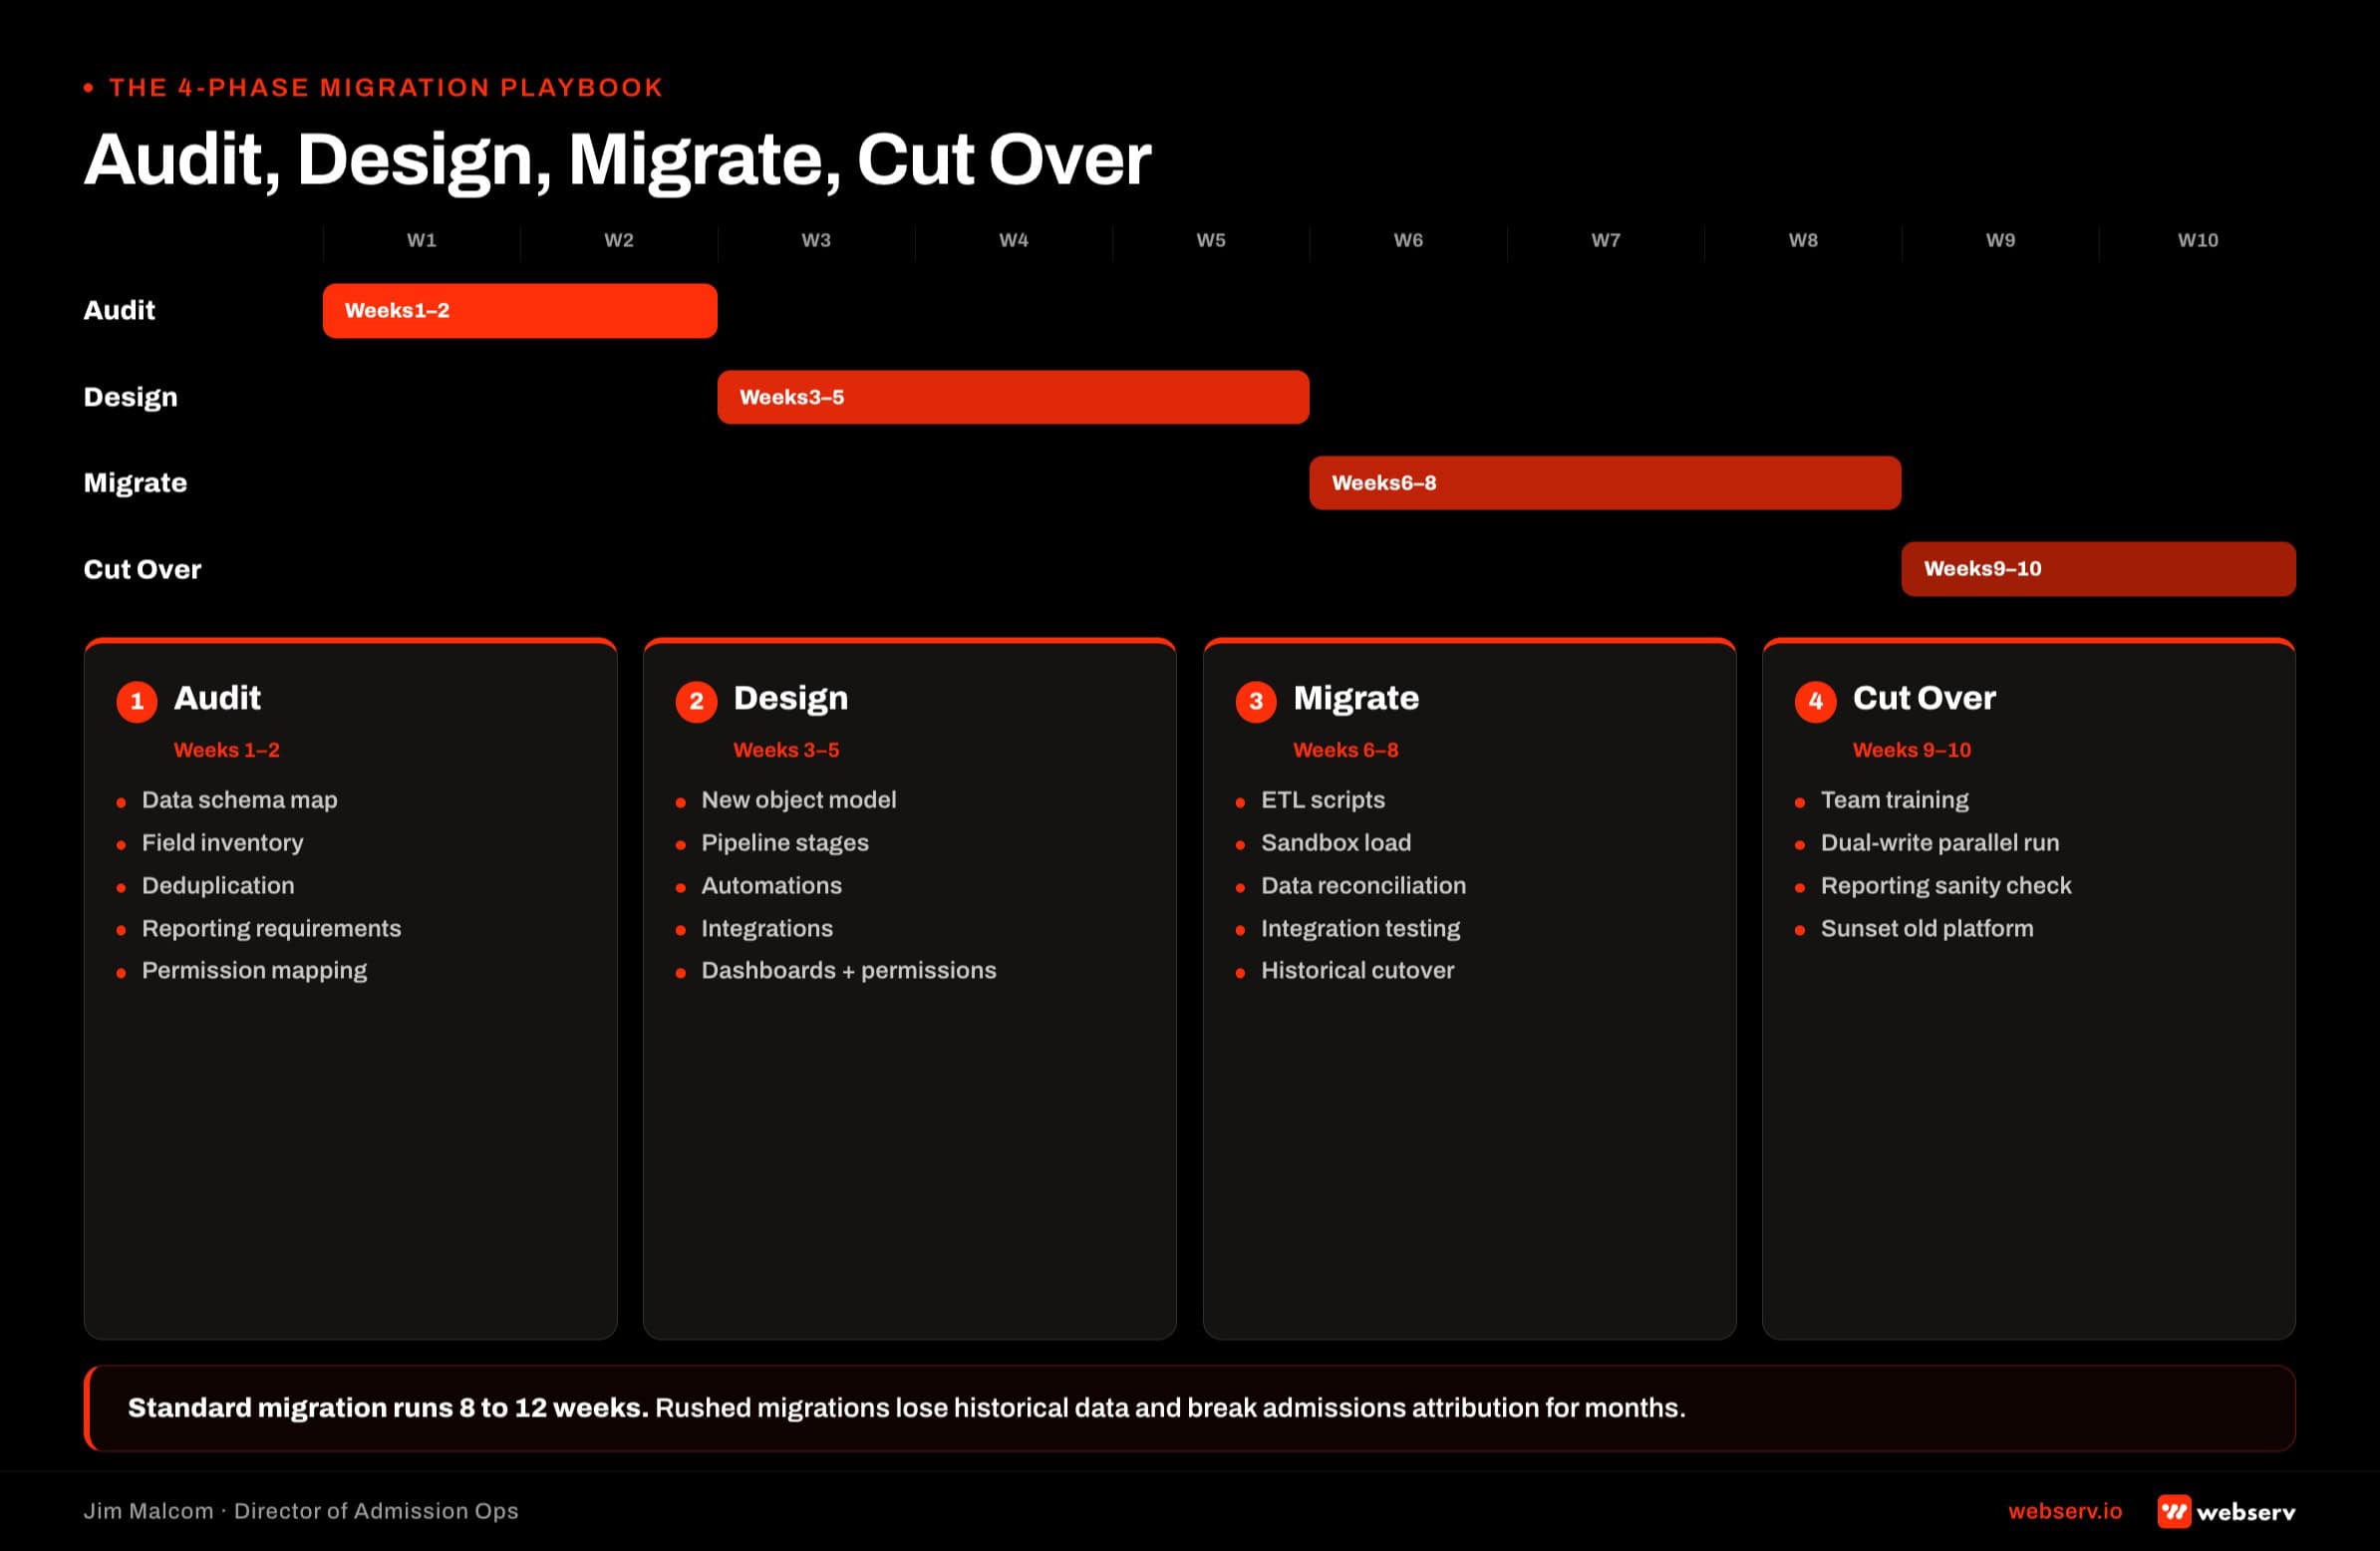Click the 'Weeks 6–8' card subtitle
This screenshot has width=2380, height=1551.
point(1346,750)
